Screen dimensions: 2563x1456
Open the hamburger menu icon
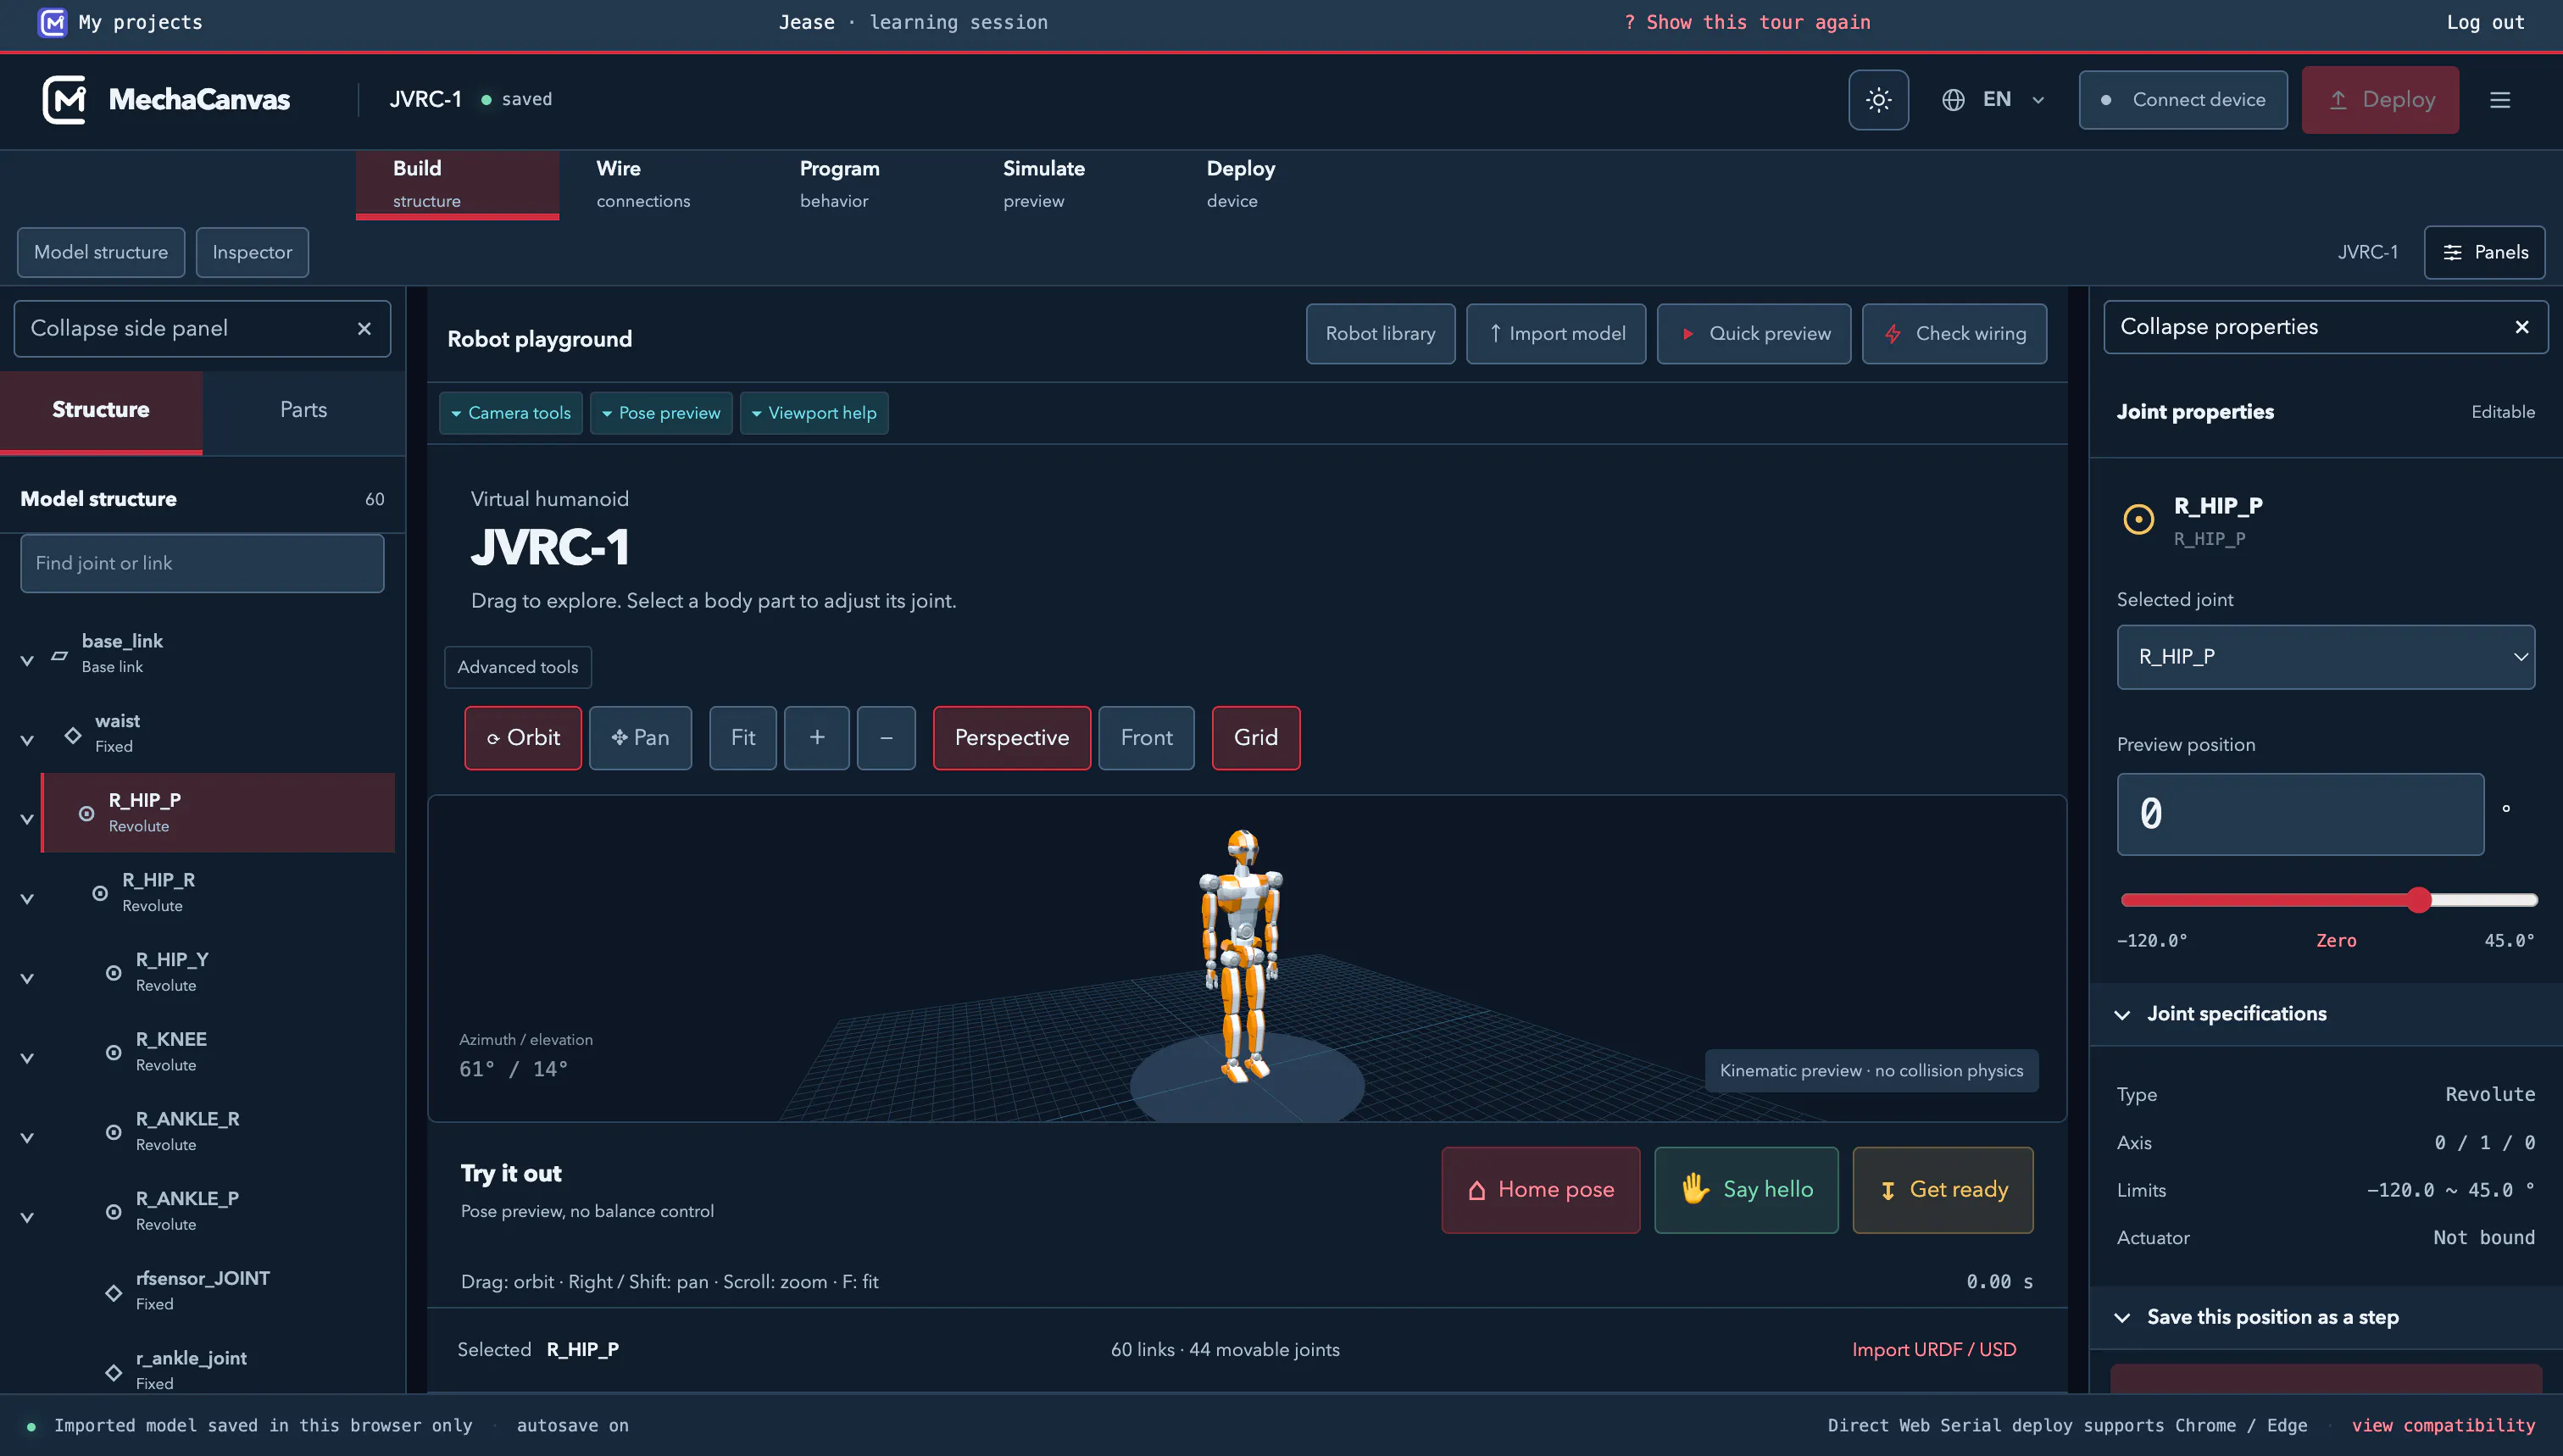pyautogui.click(x=2499, y=99)
